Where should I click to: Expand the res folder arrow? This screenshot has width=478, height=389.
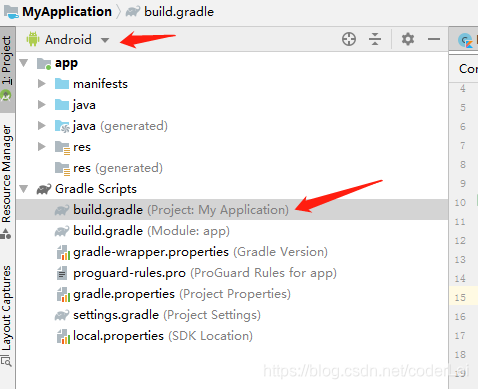(x=42, y=147)
